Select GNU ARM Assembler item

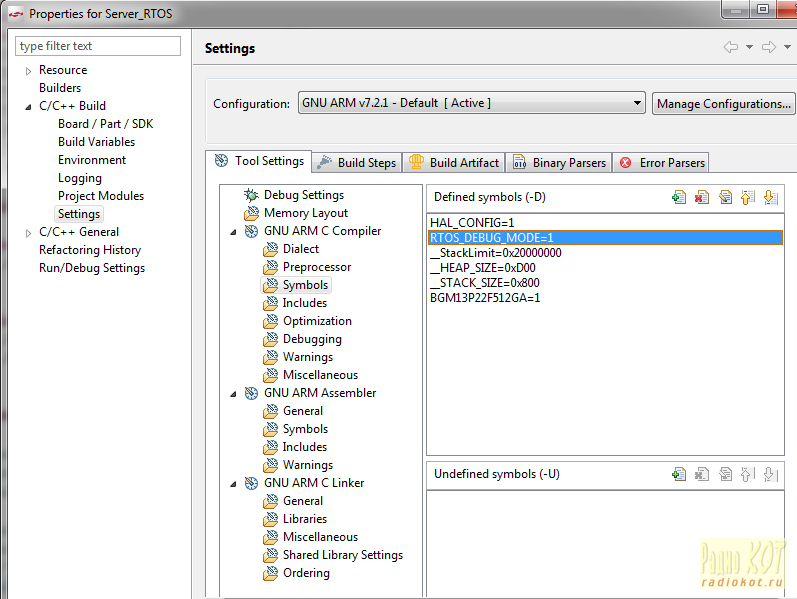320,393
